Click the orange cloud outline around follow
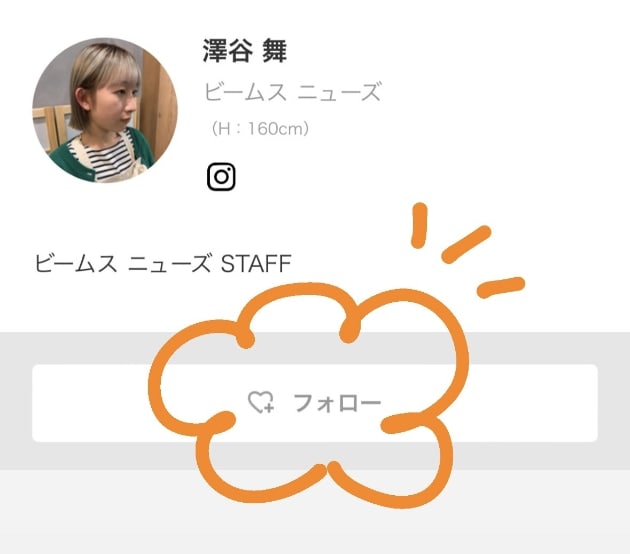This screenshot has height=554, width=630. (x=308, y=395)
